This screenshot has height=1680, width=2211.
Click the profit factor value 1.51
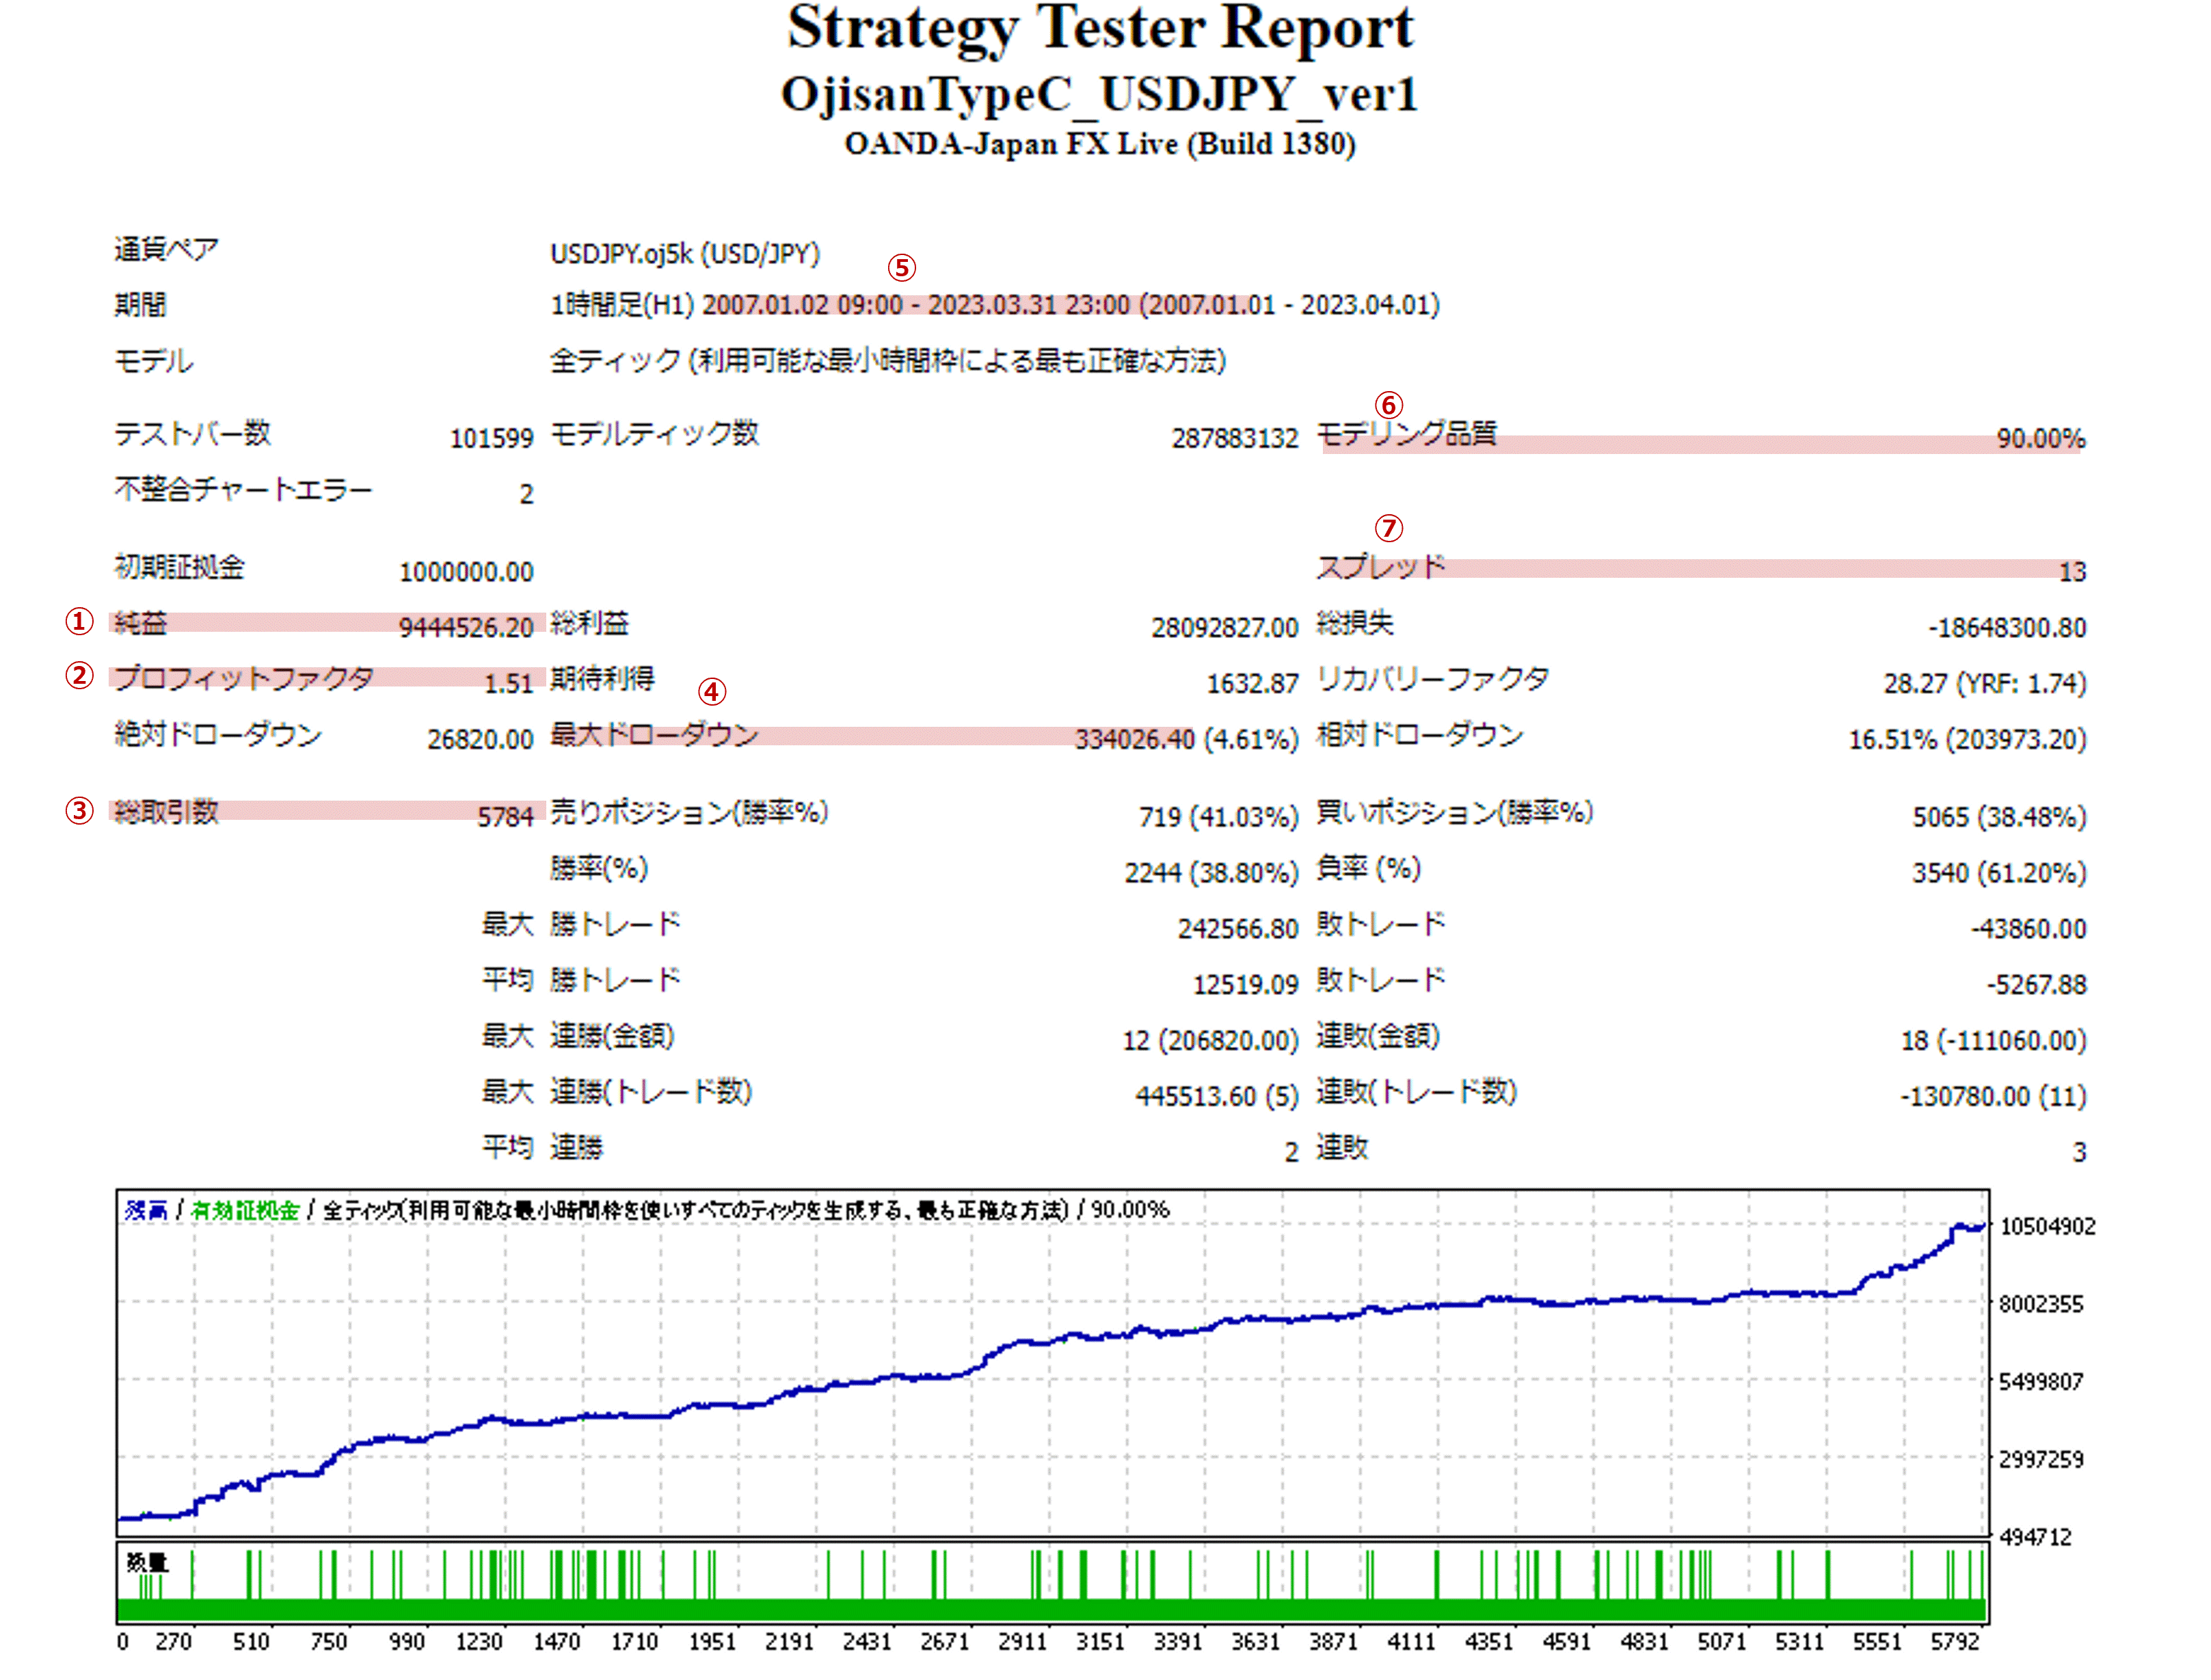(508, 684)
